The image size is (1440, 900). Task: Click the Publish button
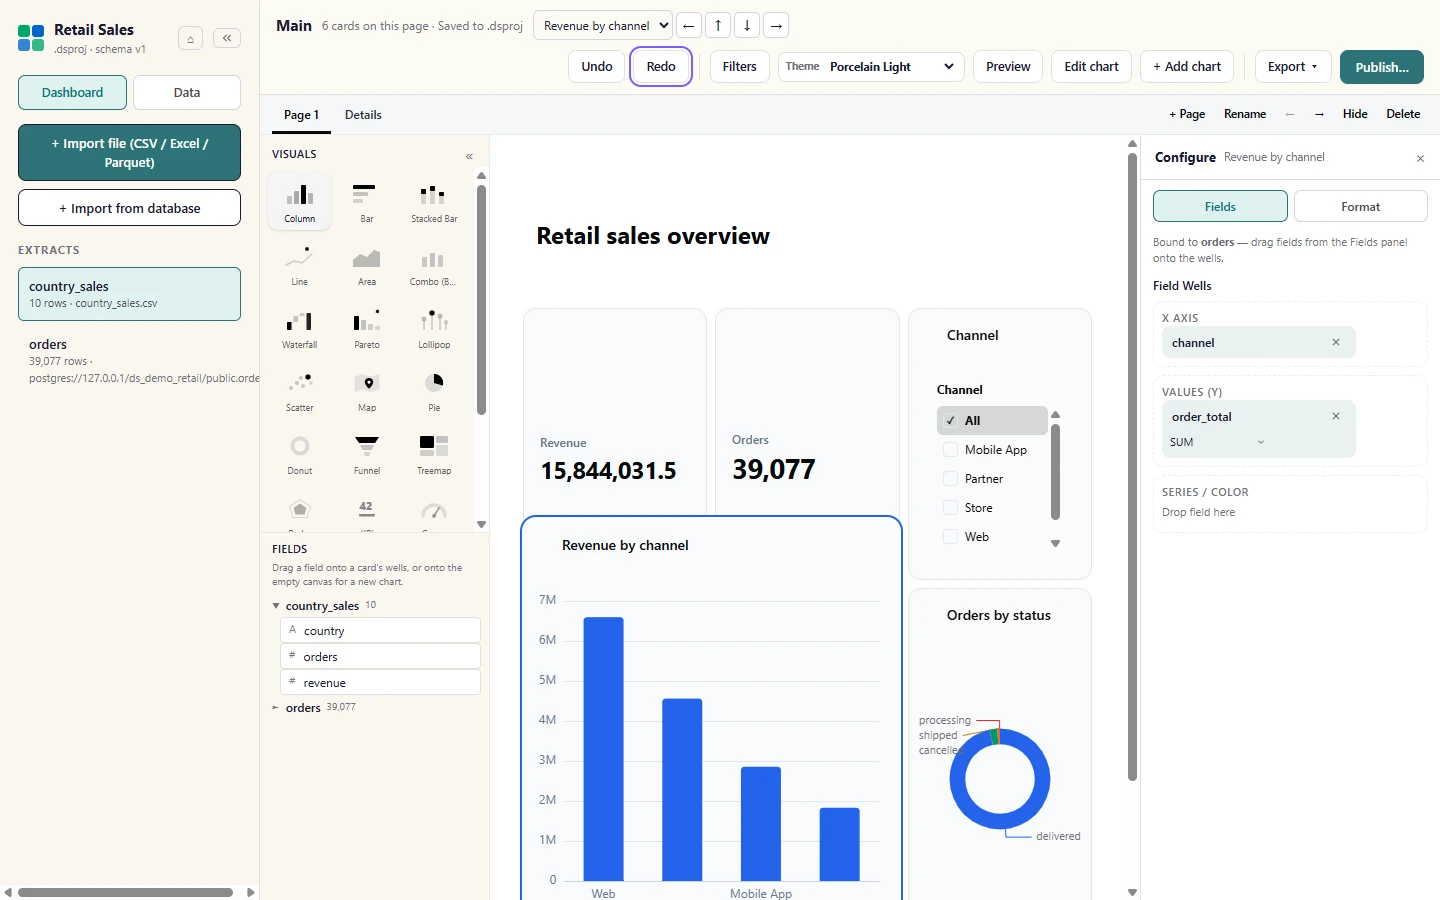click(1382, 67)
